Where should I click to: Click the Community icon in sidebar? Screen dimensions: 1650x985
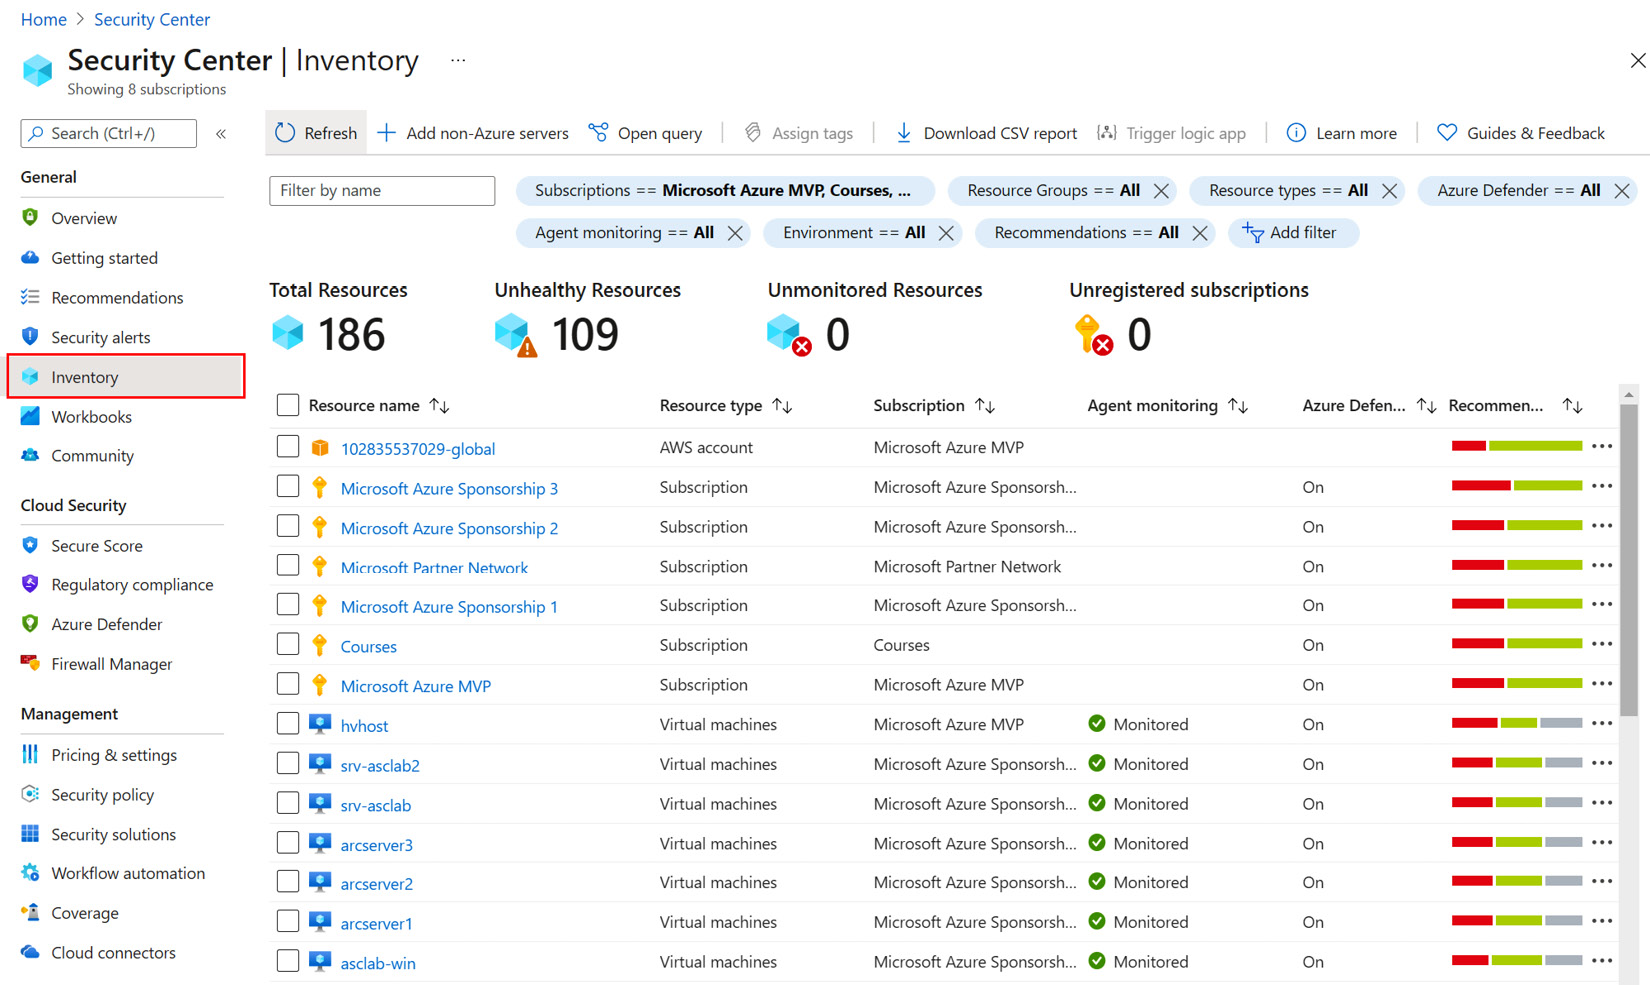click(x=30, y=455)
